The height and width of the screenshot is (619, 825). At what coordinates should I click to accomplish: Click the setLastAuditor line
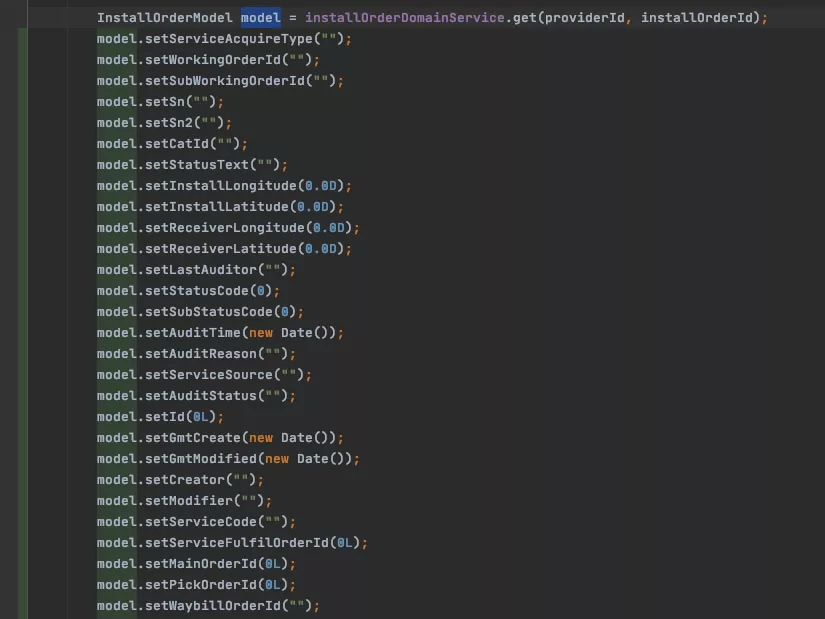[196, 270]
